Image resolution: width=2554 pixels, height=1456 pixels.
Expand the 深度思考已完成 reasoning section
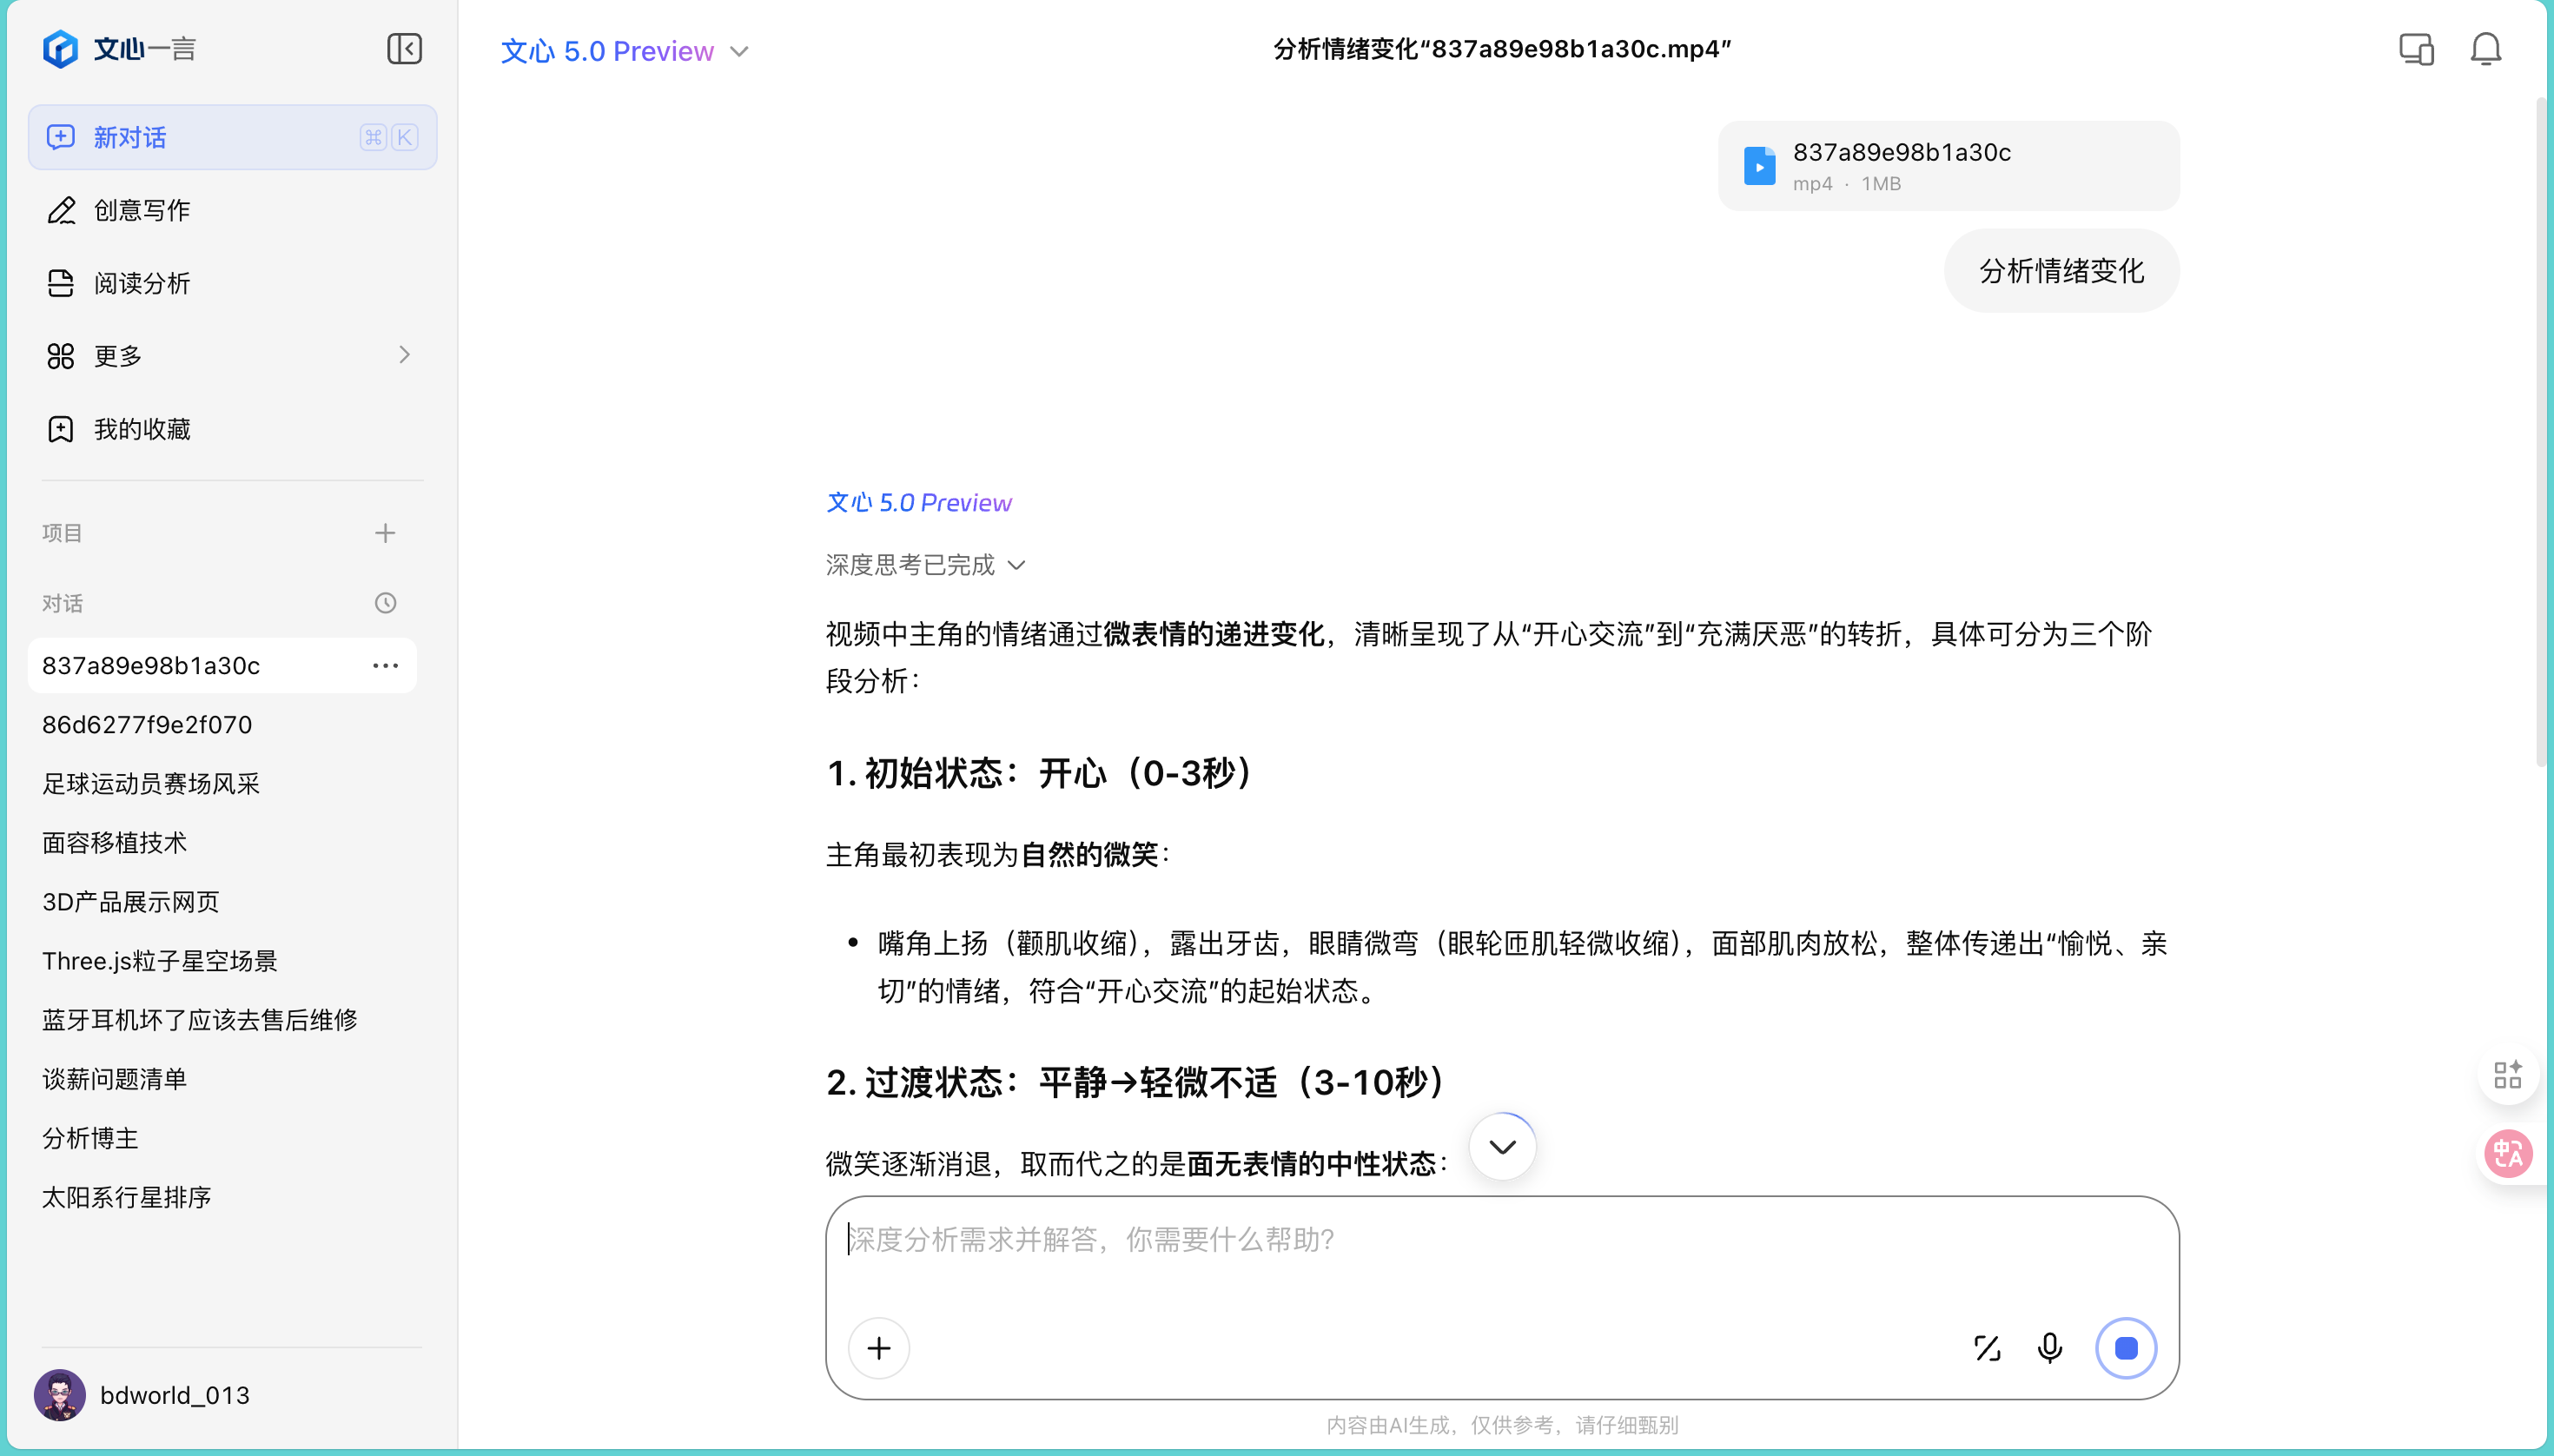point(925,565)
